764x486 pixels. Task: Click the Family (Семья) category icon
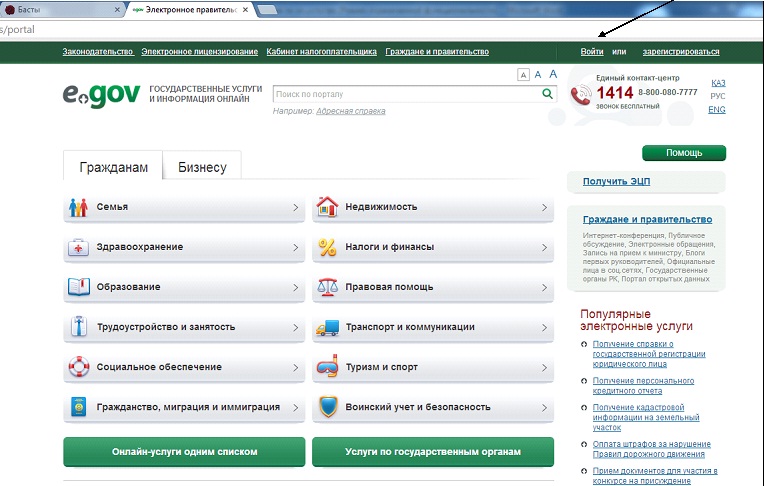pos(78,208)
